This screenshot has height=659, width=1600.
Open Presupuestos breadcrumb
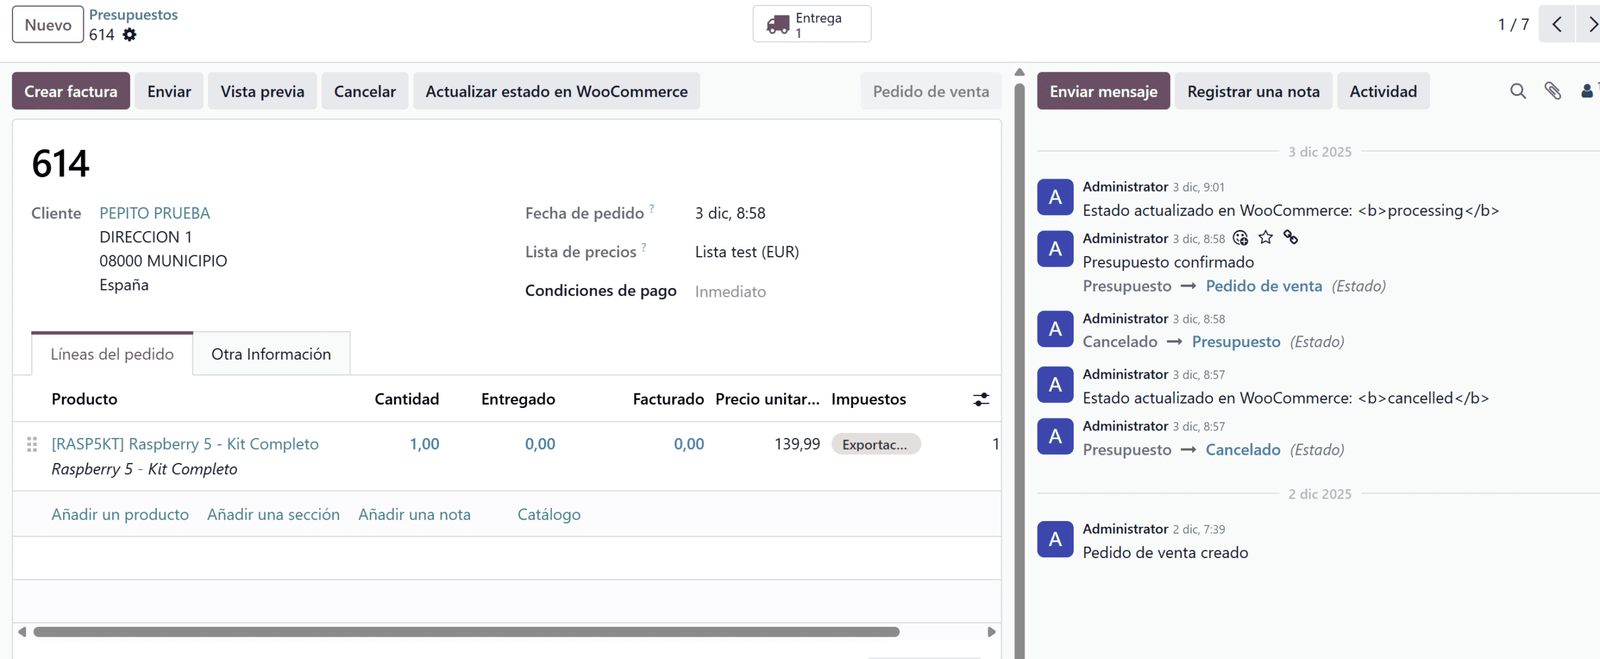click(x=133, y=15)
